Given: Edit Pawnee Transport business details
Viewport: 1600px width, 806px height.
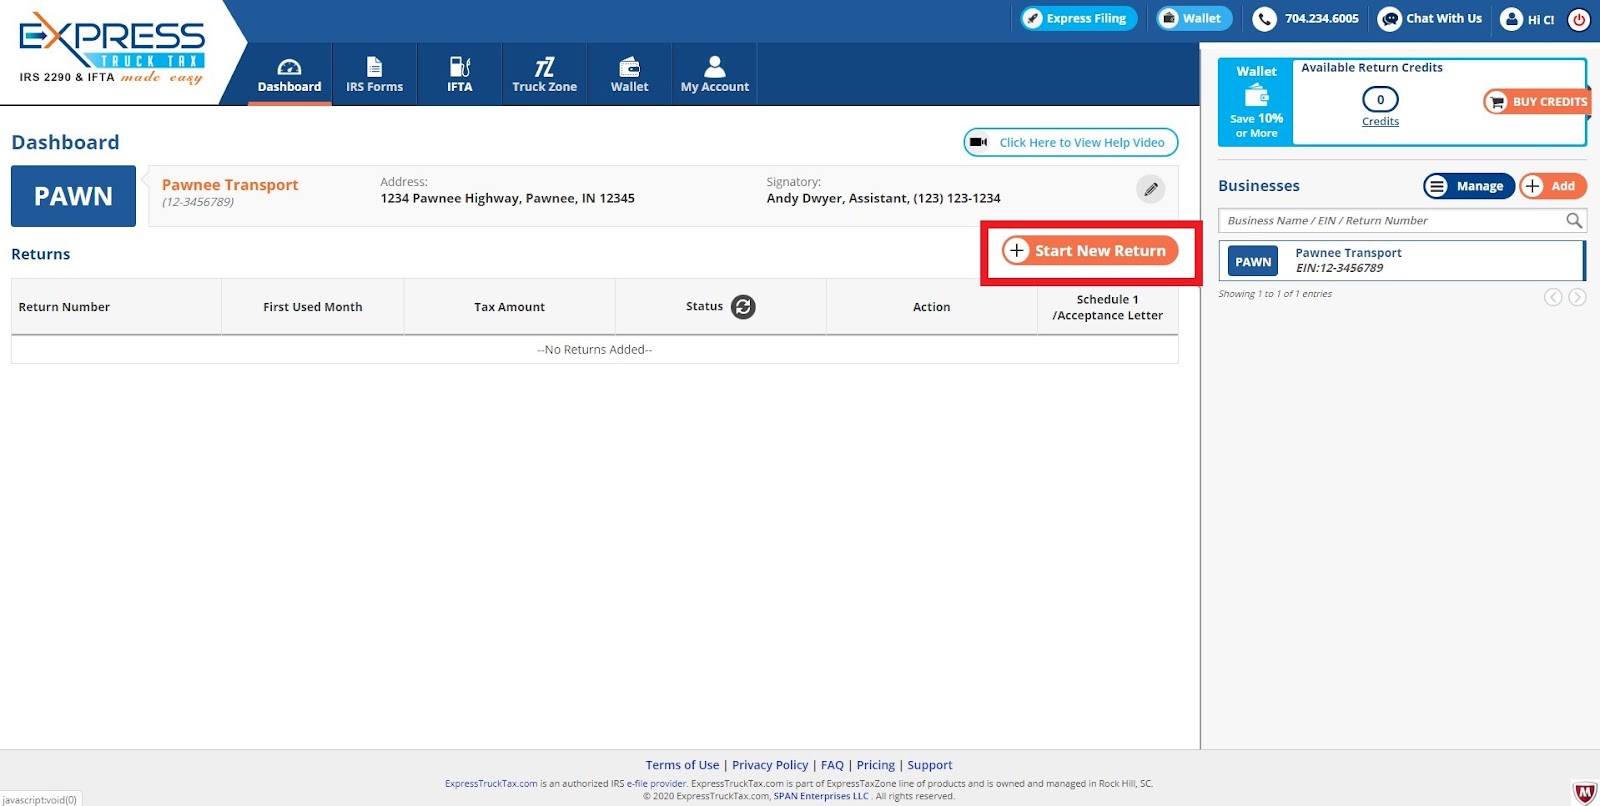Looking at the screenshot, I should pyautogui.click(x=1151, y=189).
